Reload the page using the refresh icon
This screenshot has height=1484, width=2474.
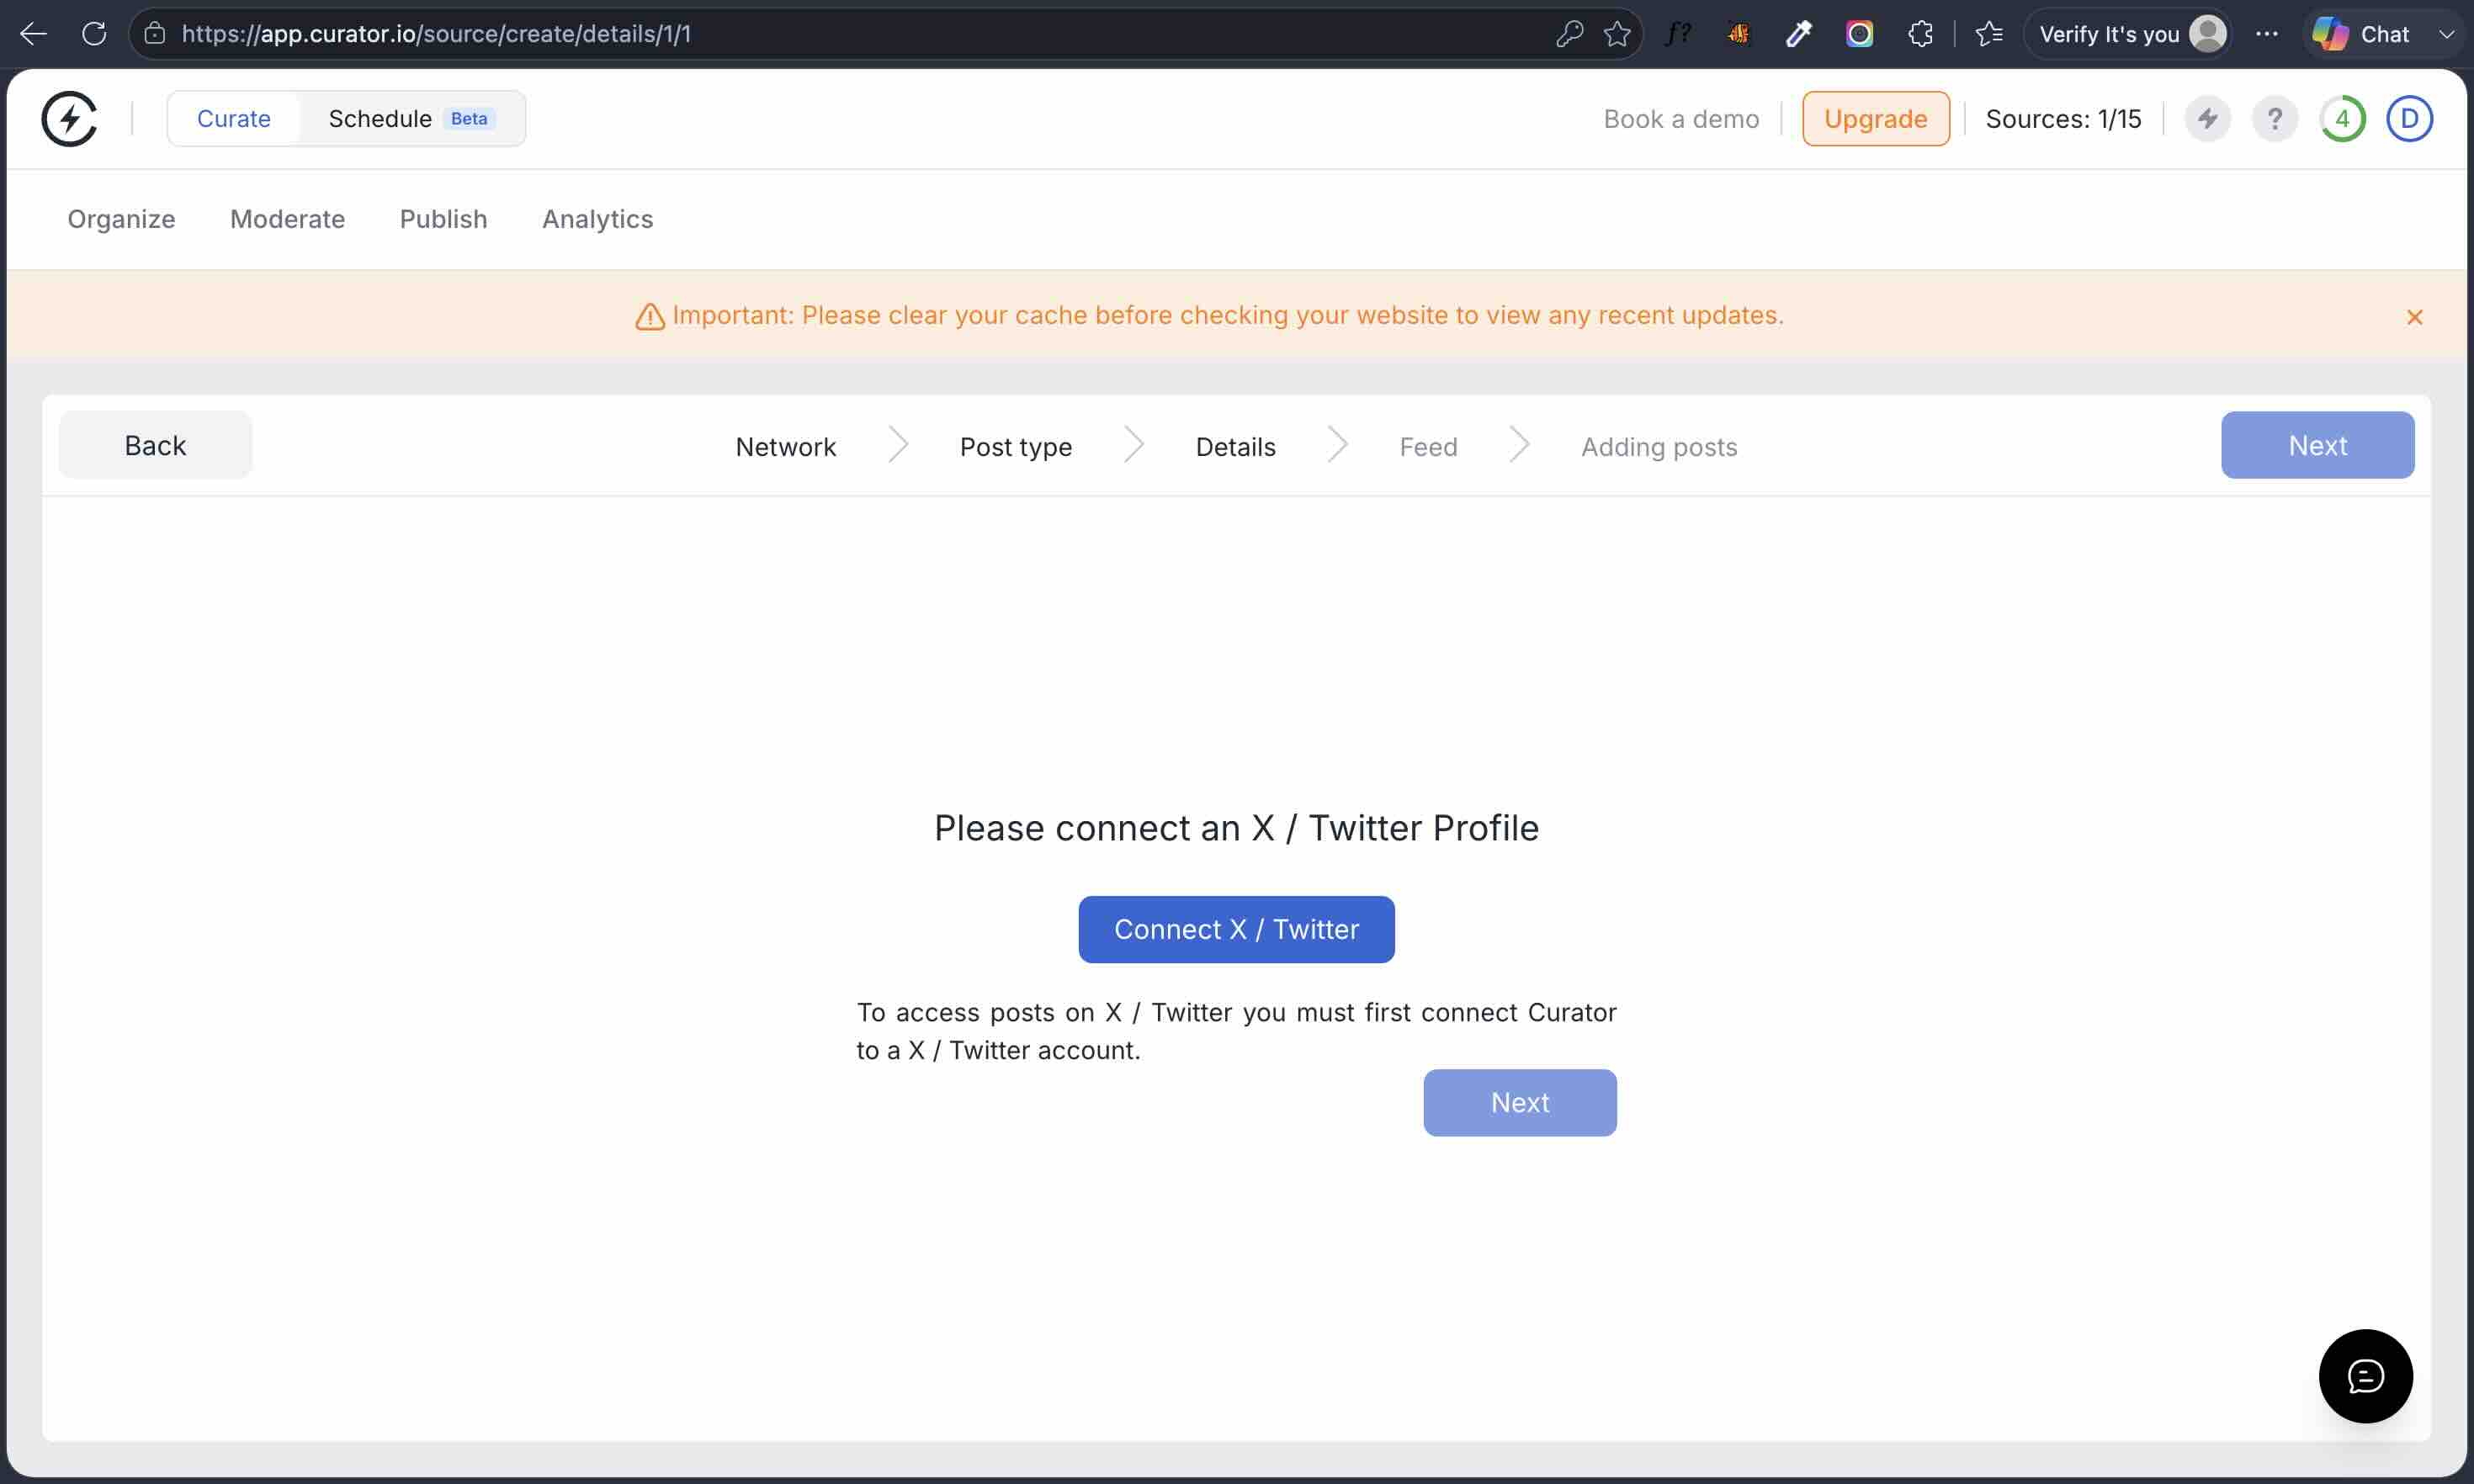tap(94, 34)
